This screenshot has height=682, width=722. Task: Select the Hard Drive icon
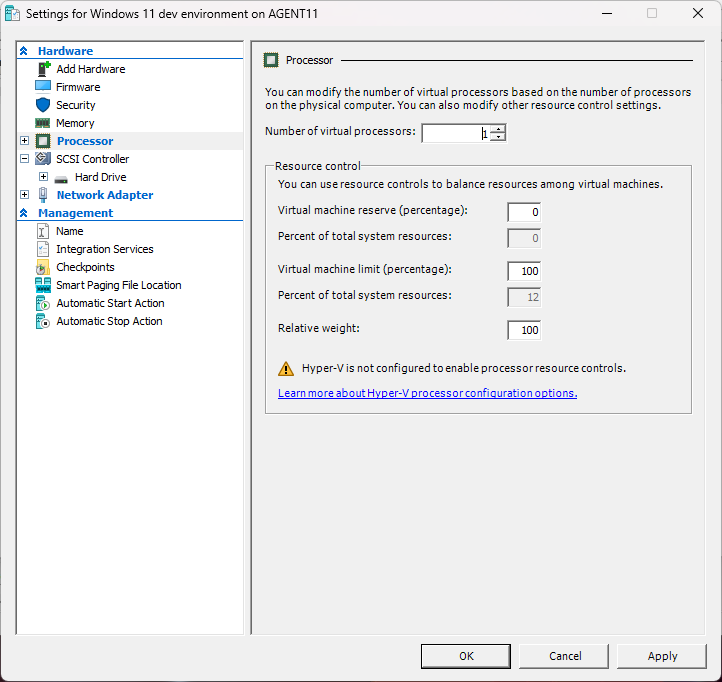click(61, 177)
